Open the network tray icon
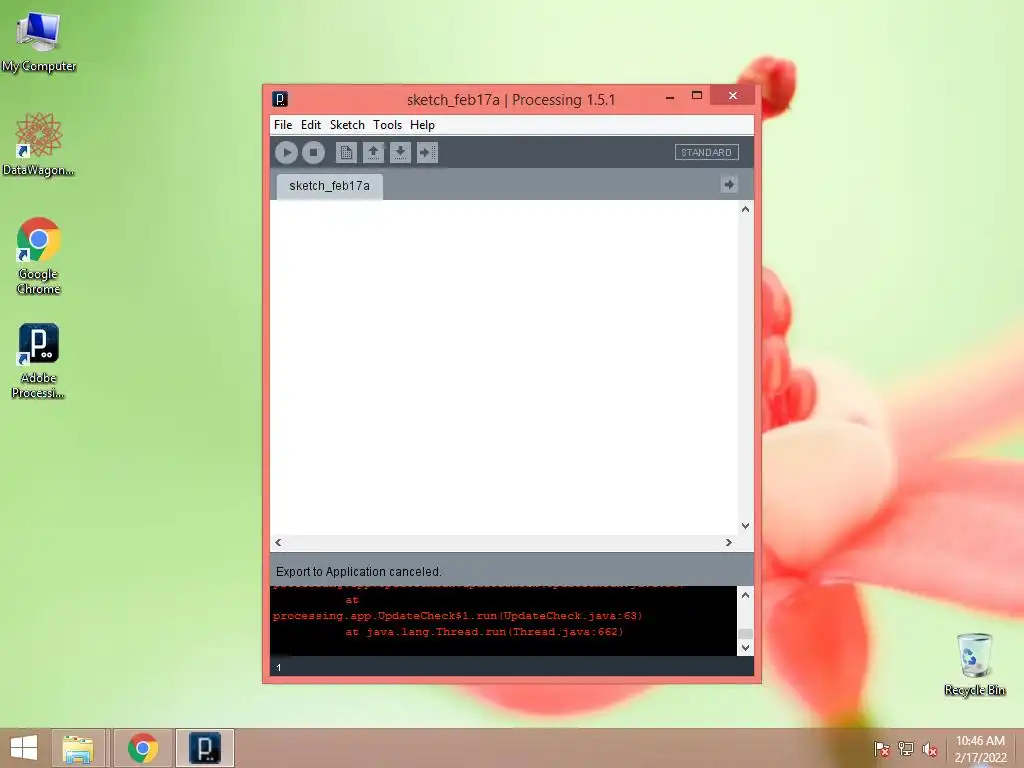 click(x=906, y=749)
